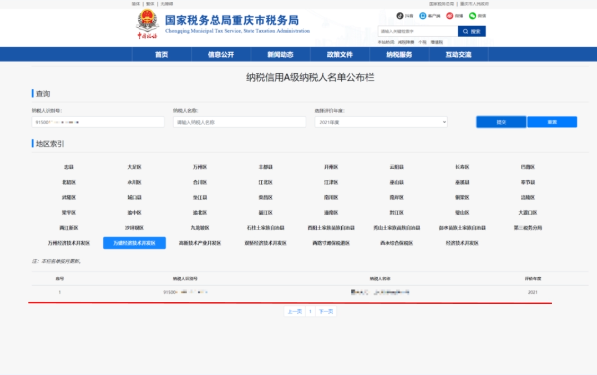Image resolution: width=597 pixels, height=375 pixels.
Task: Select 涪陵区 in the region index
Action: (528, 198)
